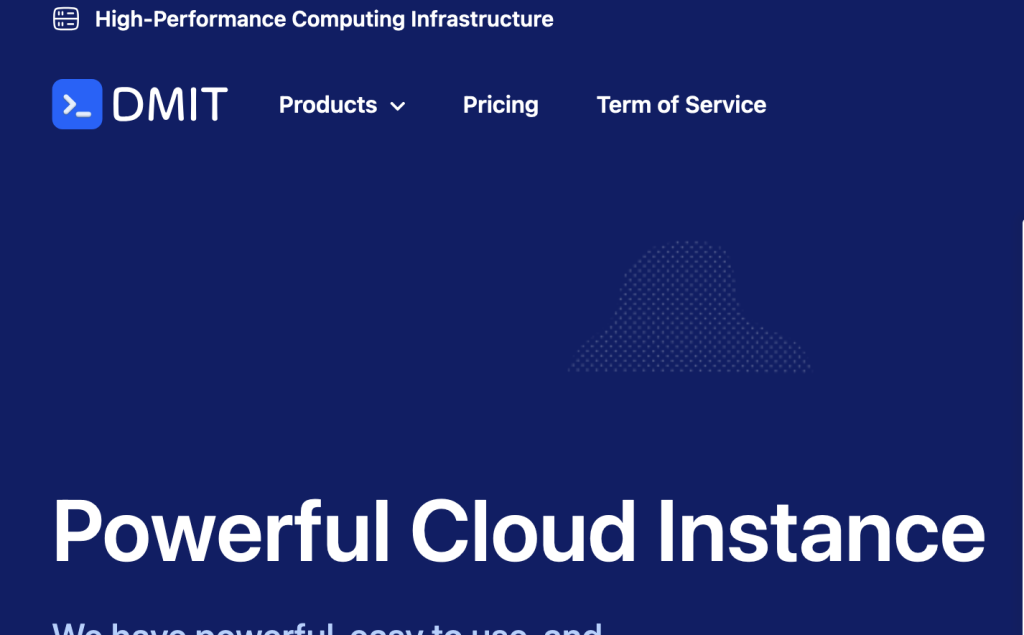Select Pricing from the navigation bar
Image resolution: width=1024 pixels, height=635 pixels.
tap(500, 105)
